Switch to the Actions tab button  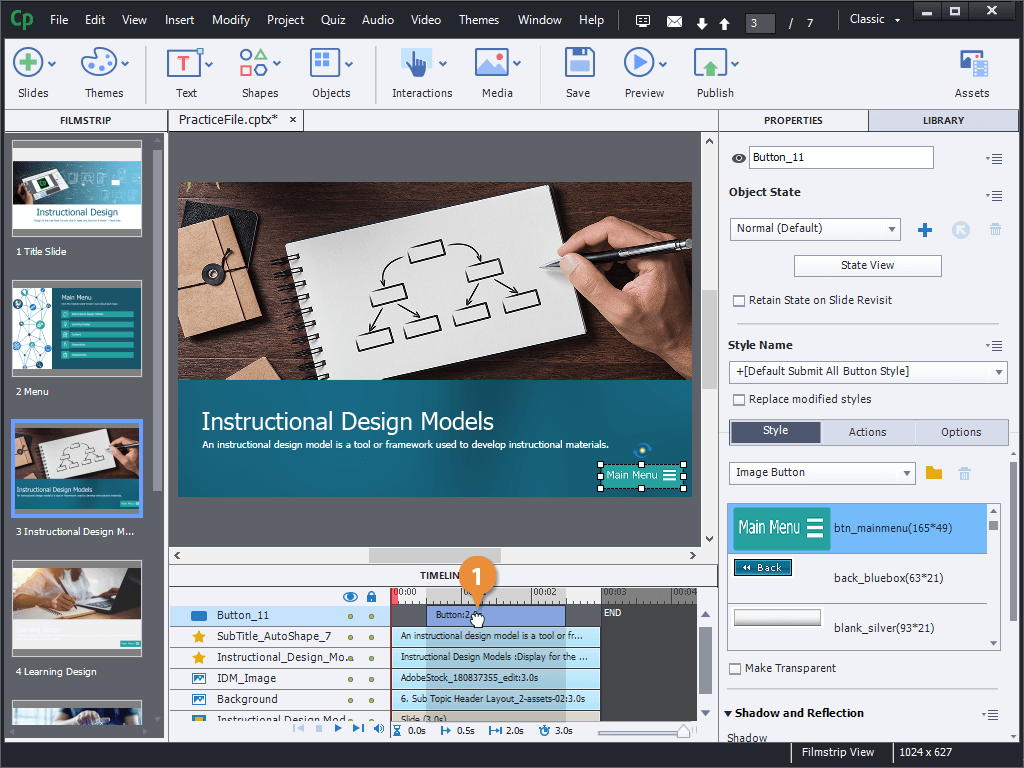coord(867,432)
